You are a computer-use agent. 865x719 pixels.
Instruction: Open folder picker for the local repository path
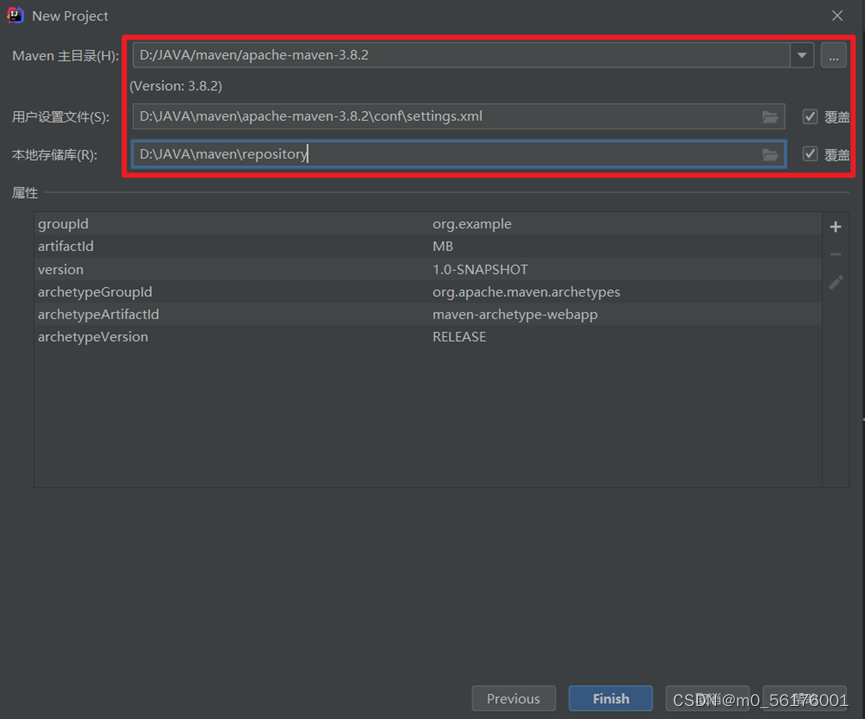[770, 154]
